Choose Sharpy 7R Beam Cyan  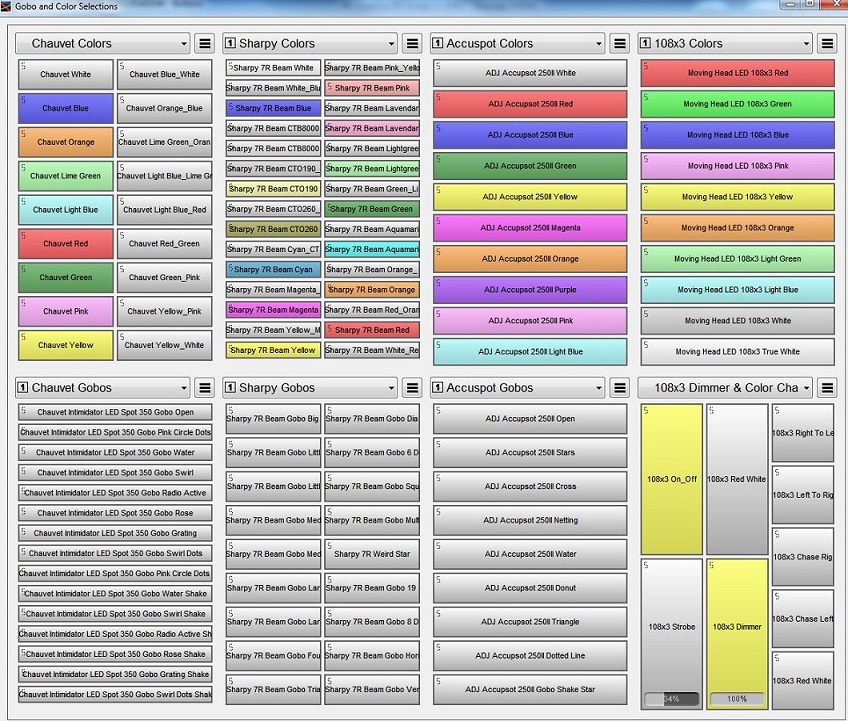(x=273, y=269)
